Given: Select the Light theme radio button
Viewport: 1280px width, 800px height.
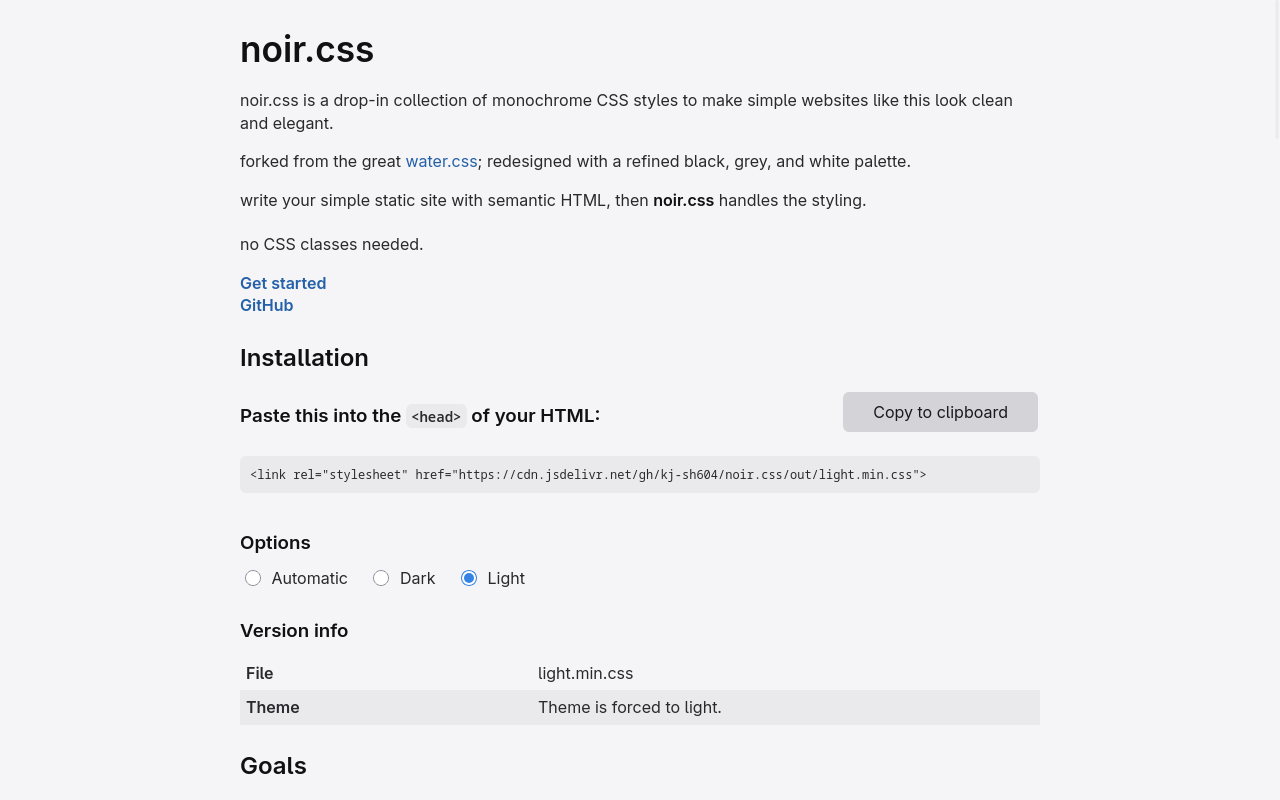Looking at the screenshot, I should (x=468, y=578).
